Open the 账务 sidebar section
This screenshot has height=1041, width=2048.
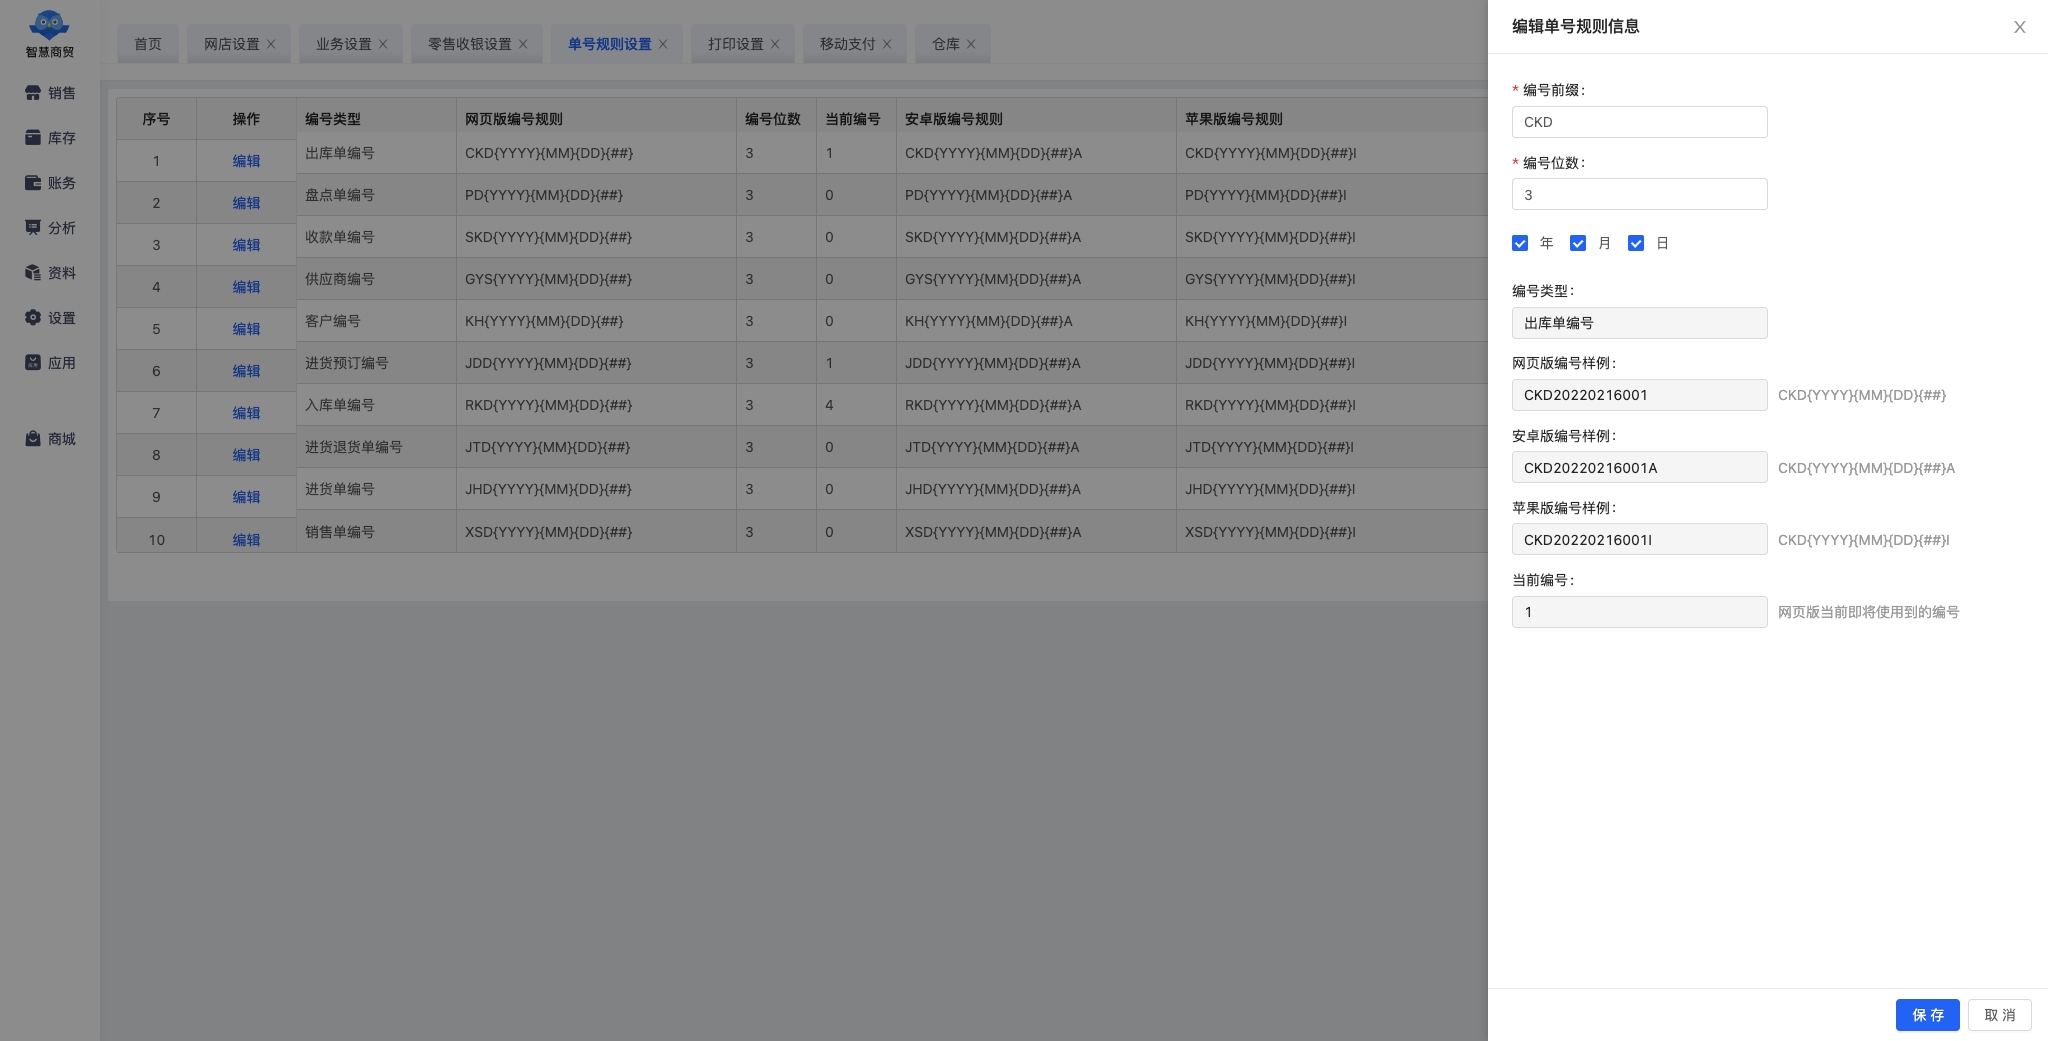pyautogui.click(x=50, y=183)
